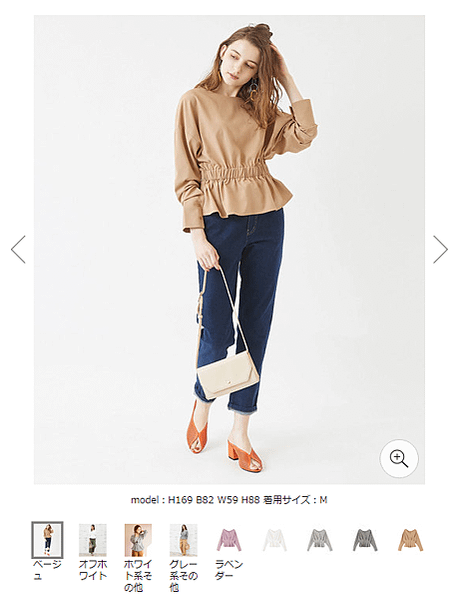Open the magnifier zoom view of photo
This screenshot has width=458, height=599.
tap(399, 458)
